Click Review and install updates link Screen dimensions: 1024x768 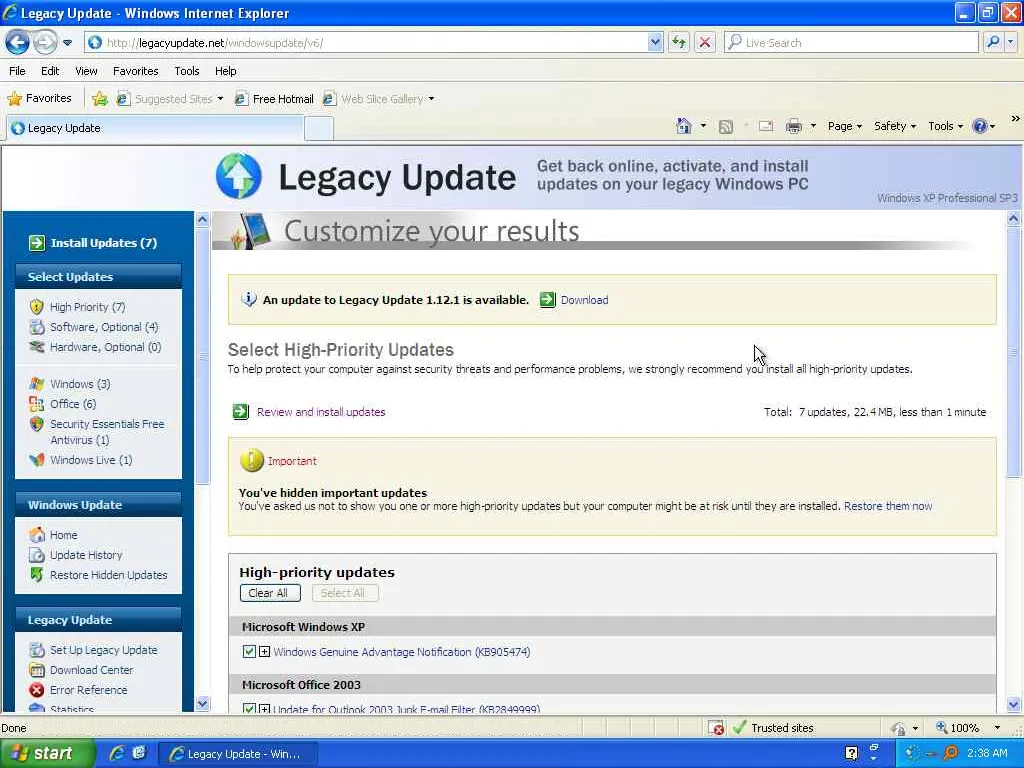click(x=321, y=412)
